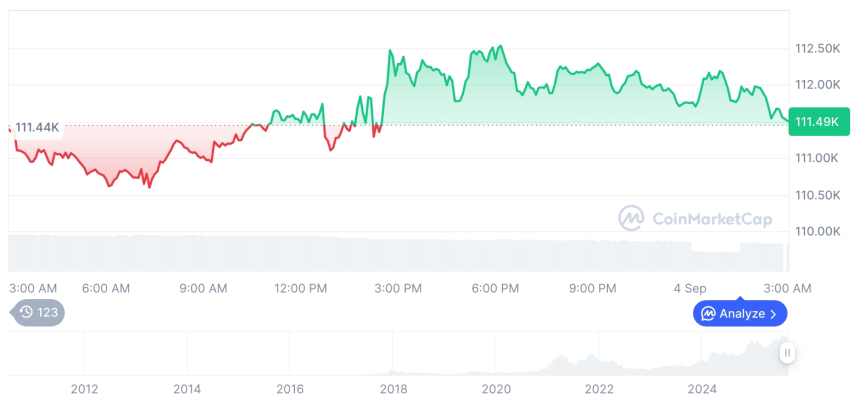Image resolution: width=860 pixels, height=401 pixels.
Task: Select 2022 on the overview timeline
Action: pos(599,388)
